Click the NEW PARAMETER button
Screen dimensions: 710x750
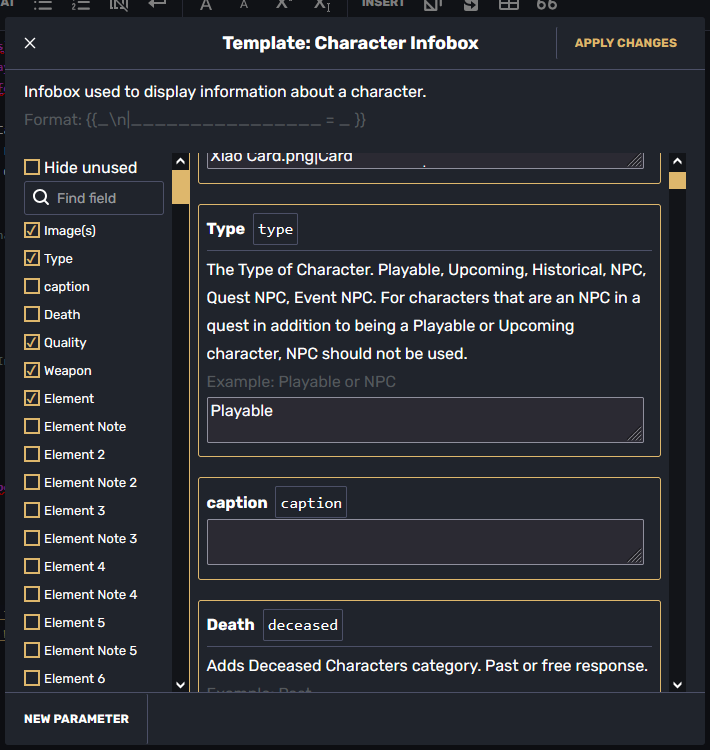tap(77, 719)
